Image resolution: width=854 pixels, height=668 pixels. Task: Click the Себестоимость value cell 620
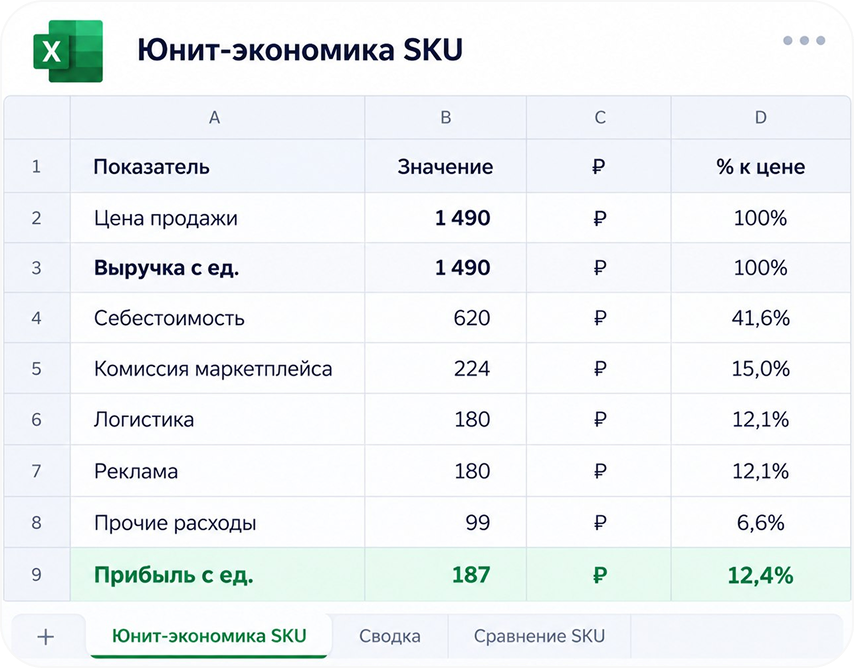click(446, 318)
